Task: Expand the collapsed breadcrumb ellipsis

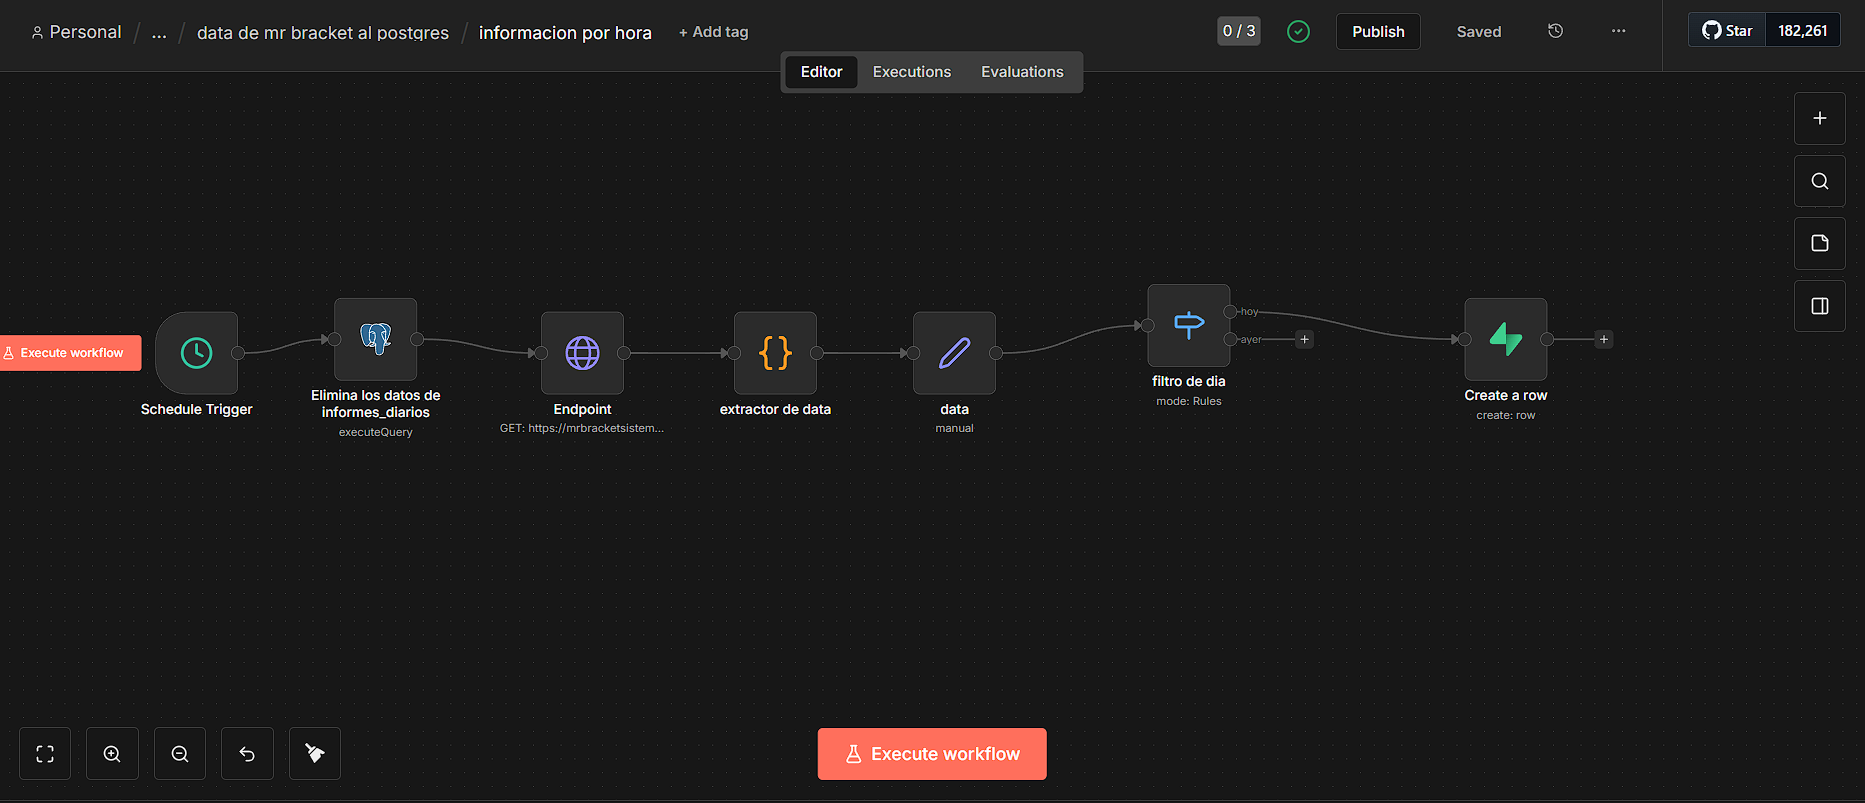Action: click(x=159, y=33)
